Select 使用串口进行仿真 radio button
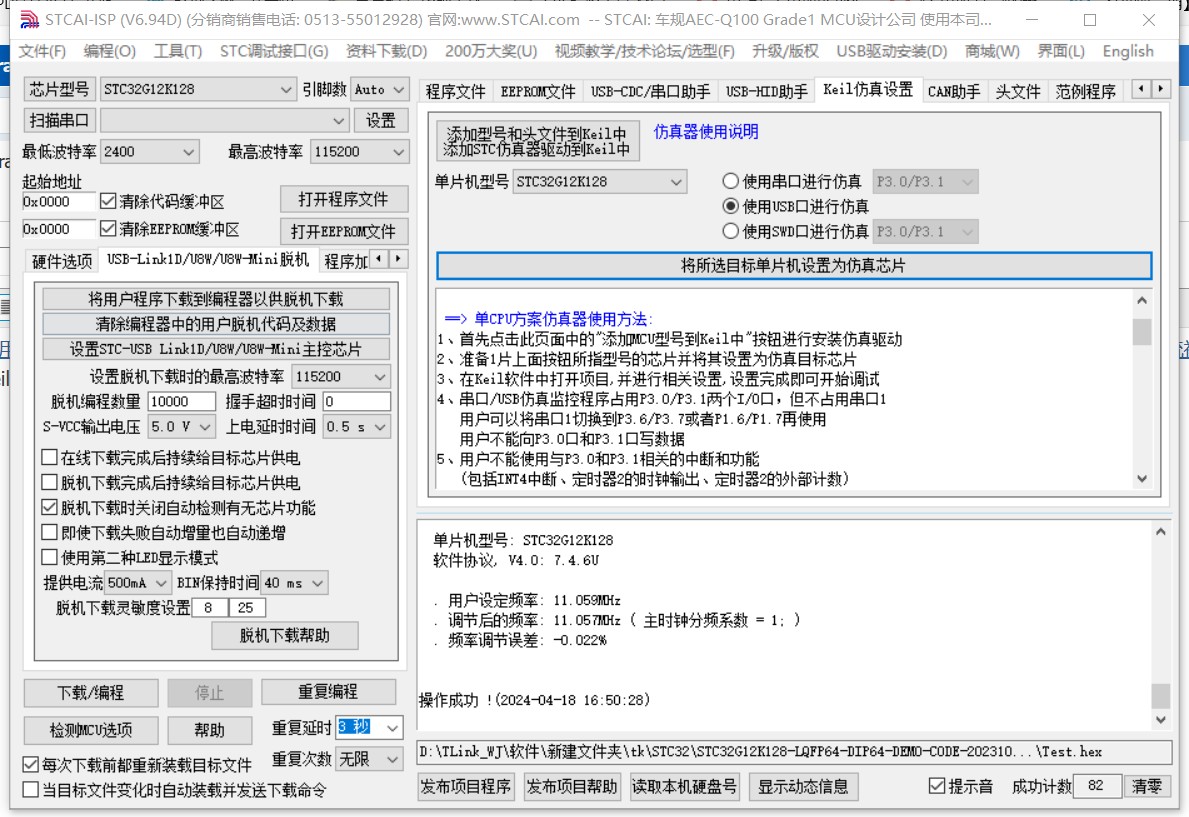 730,181
